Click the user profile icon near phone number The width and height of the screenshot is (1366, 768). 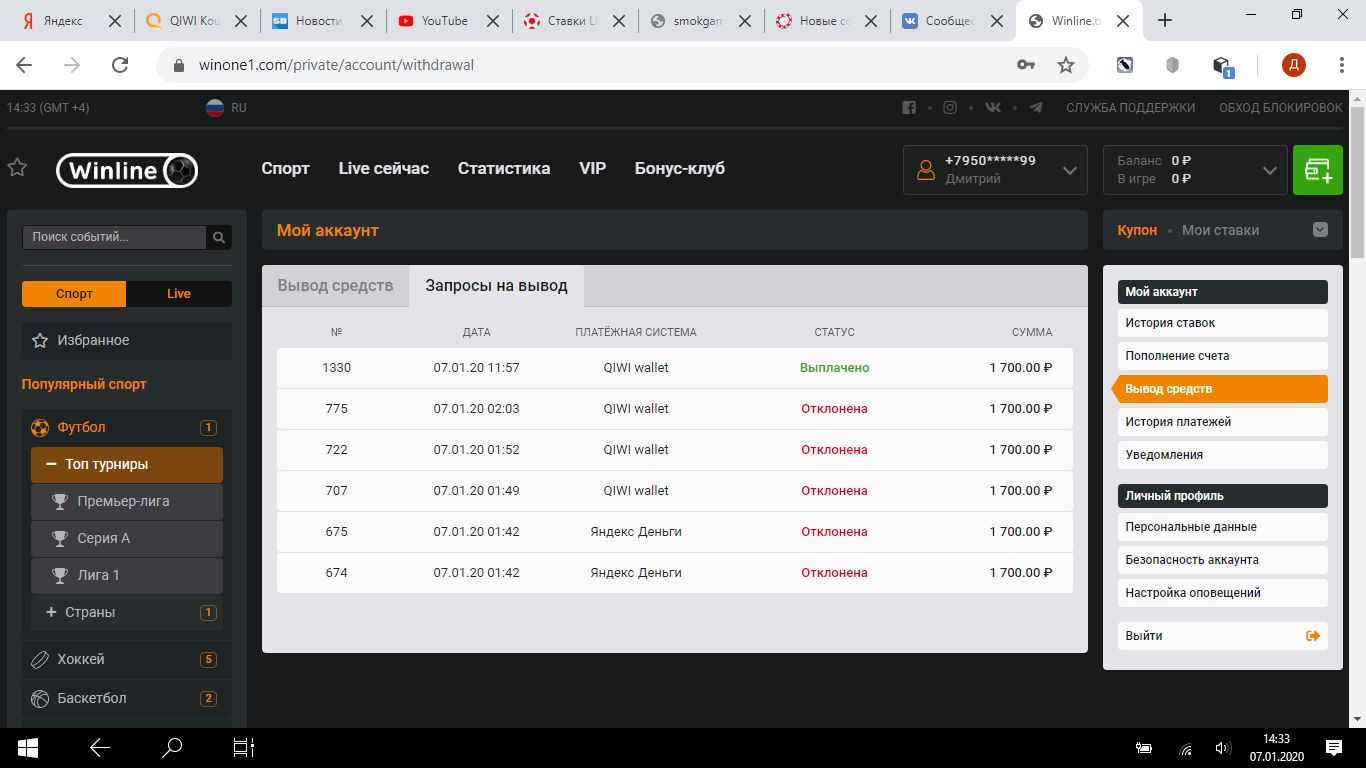[926, 170]
